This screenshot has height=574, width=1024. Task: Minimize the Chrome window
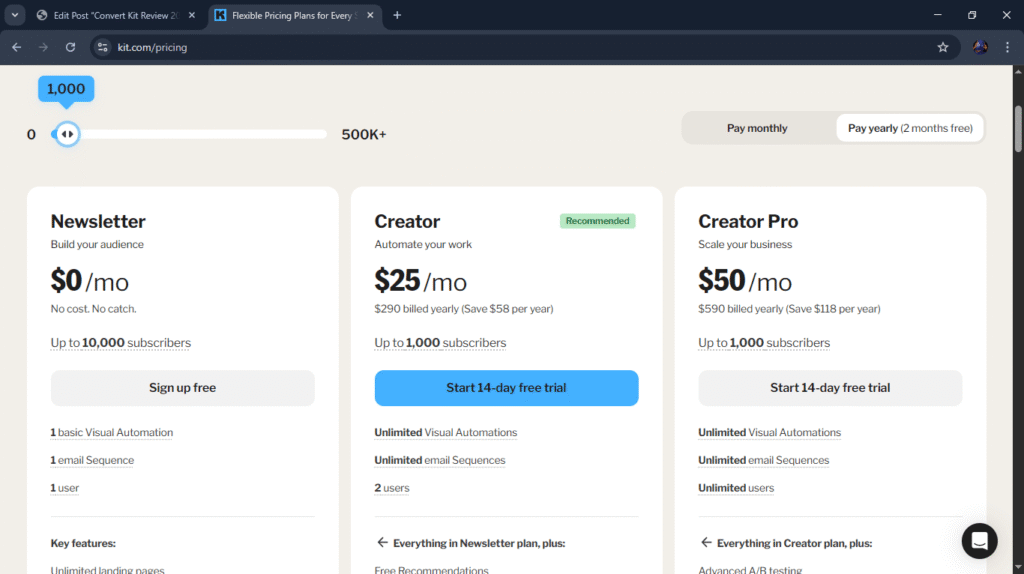click(937, 15)
